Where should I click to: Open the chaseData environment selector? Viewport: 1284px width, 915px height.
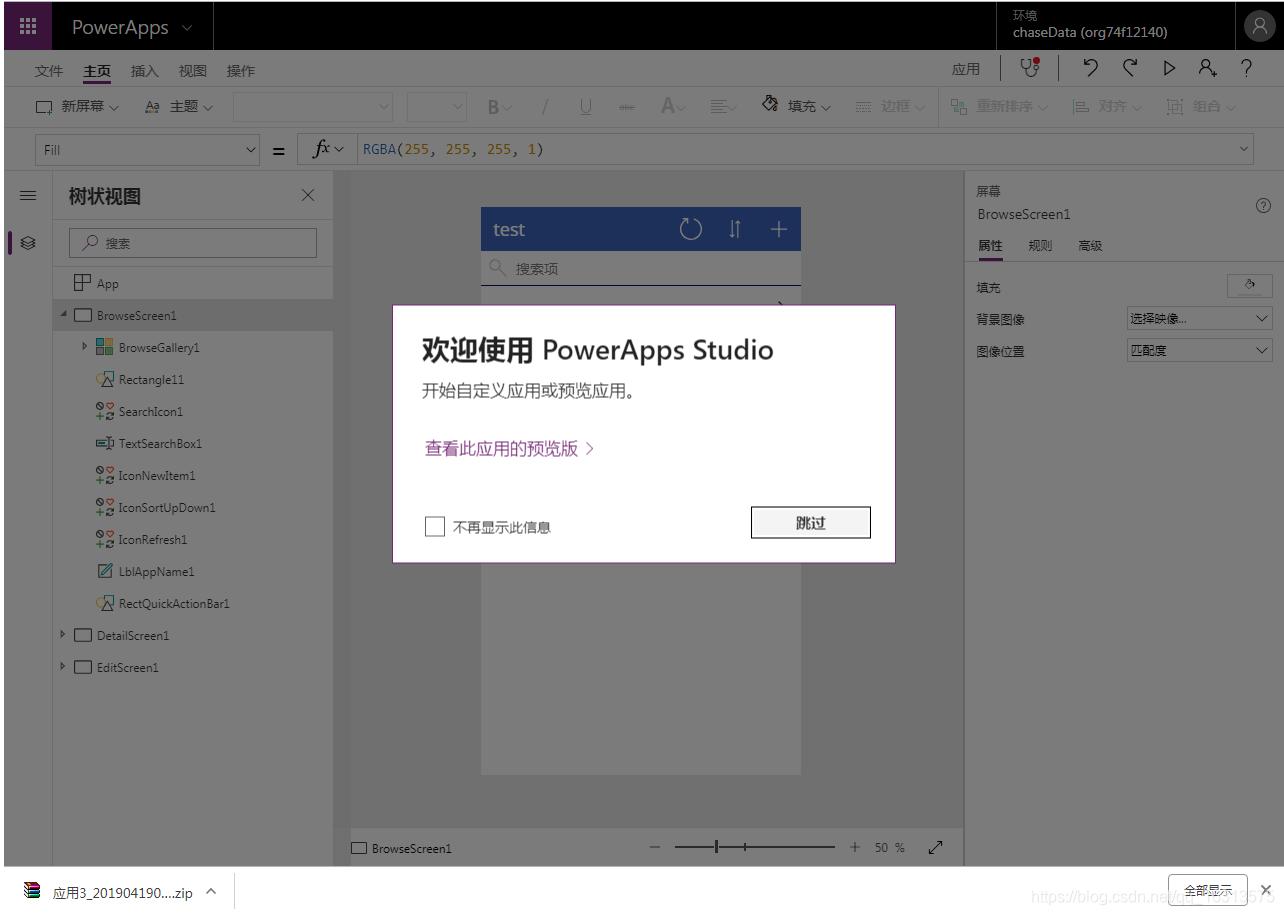point(1090,25)
